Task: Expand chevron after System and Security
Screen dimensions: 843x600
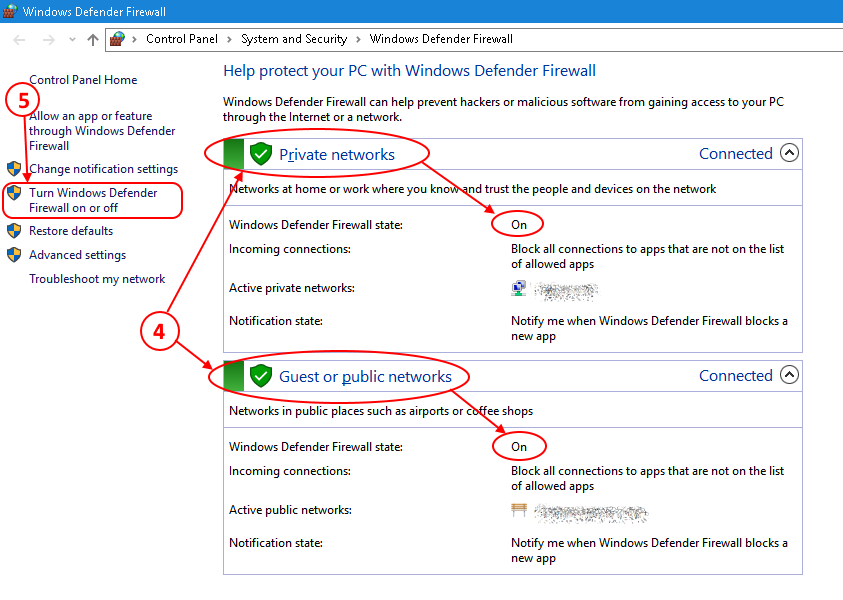Action: pos(358,39)
